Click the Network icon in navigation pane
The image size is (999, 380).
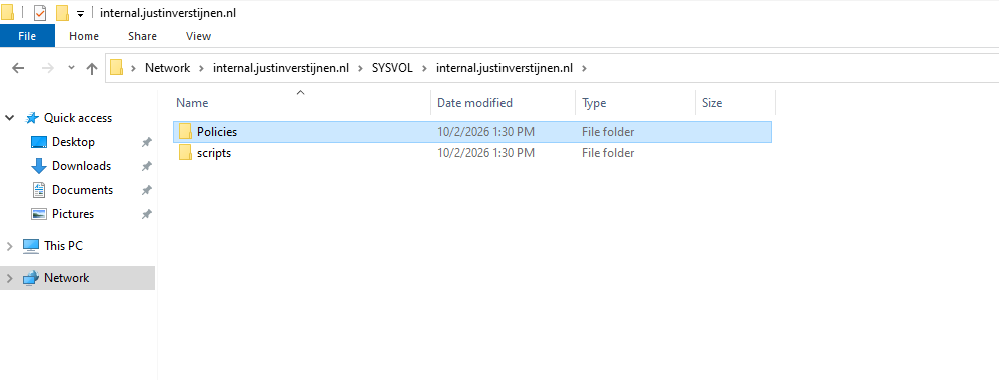click(31, 278)
